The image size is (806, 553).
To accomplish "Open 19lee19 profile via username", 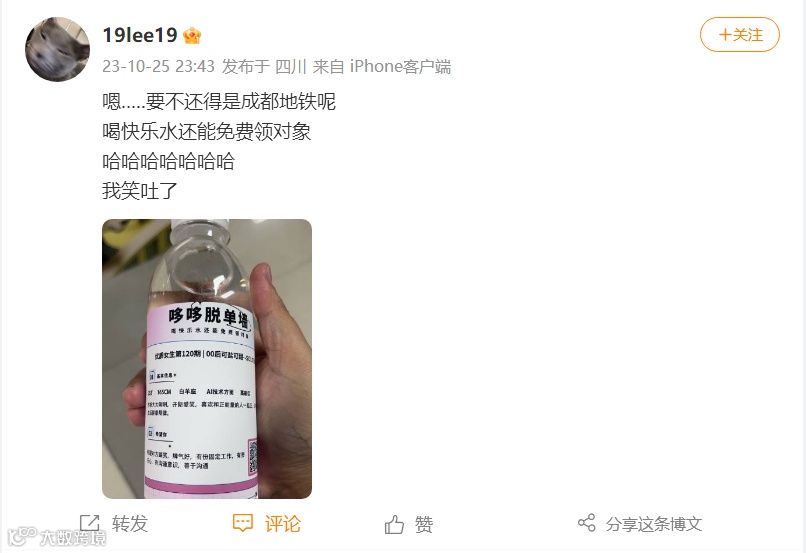I will (x=140, y=35).
